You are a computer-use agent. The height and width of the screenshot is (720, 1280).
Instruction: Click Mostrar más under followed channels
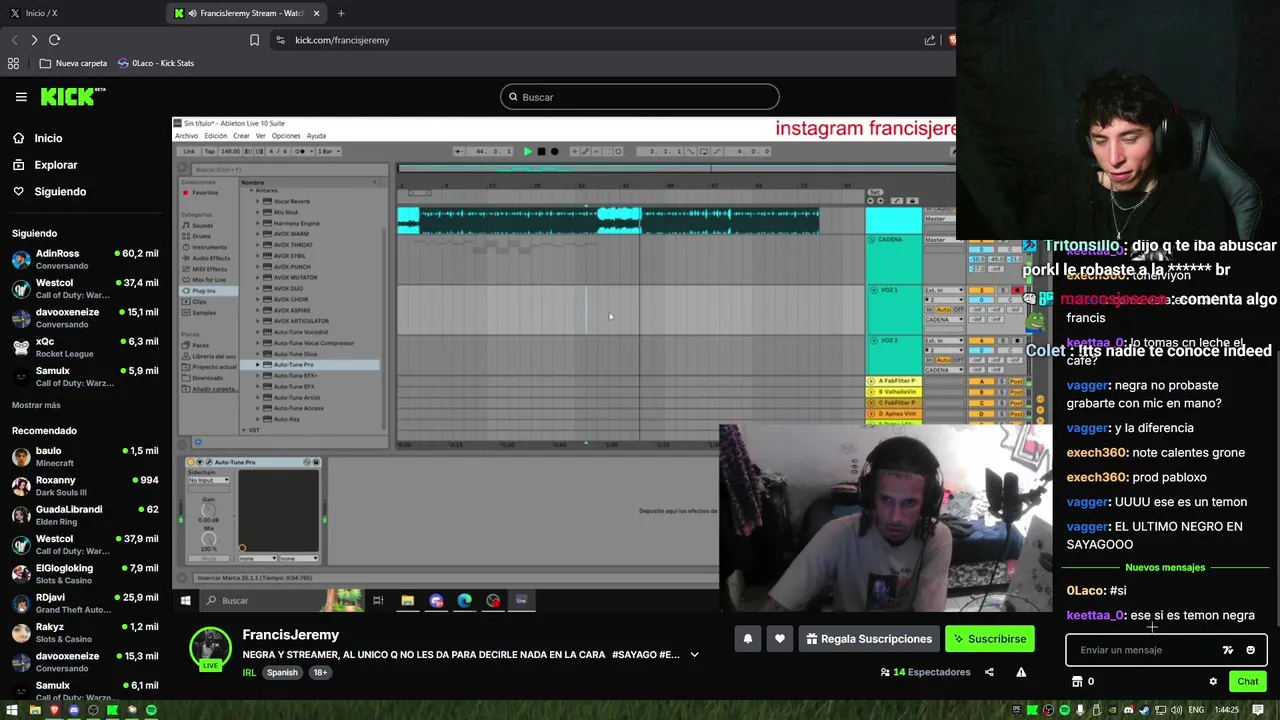click(x=36, y=405)
